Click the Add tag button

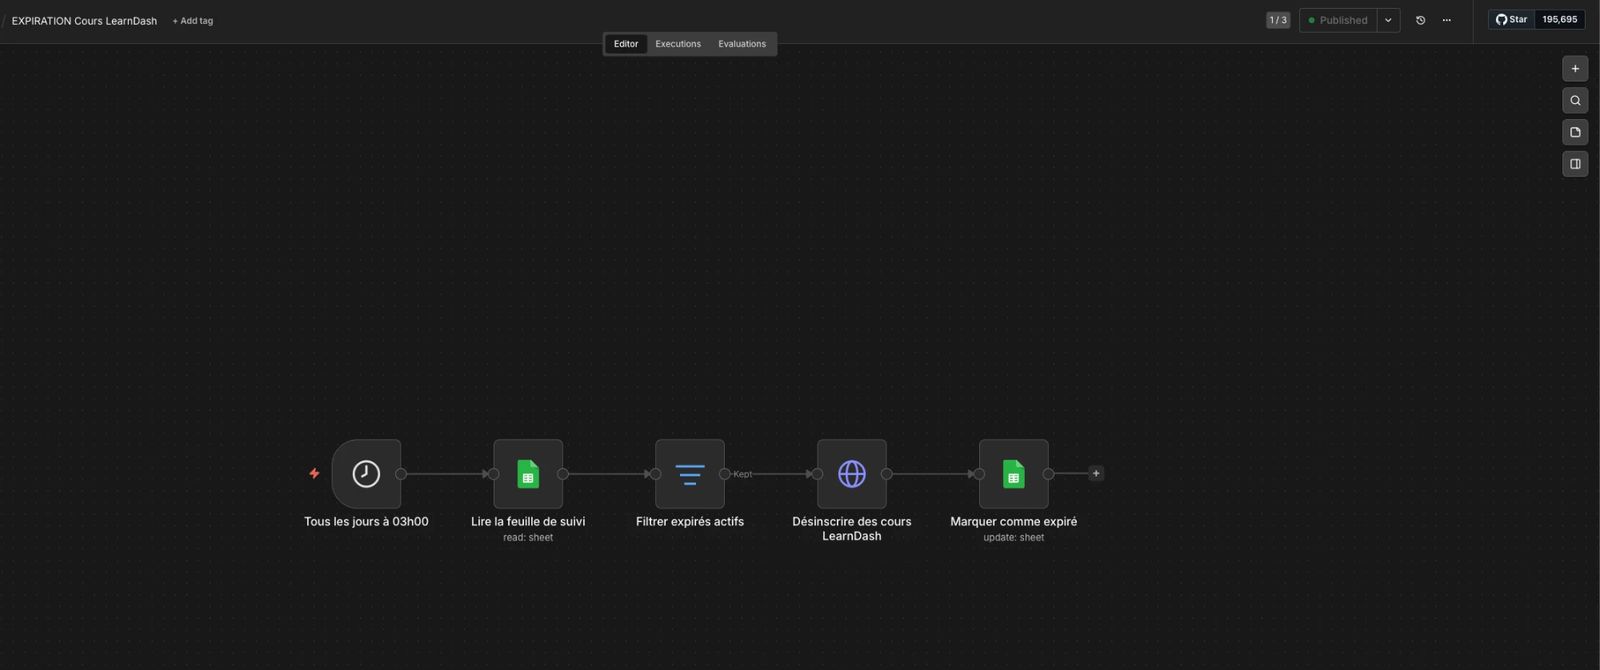192,21
